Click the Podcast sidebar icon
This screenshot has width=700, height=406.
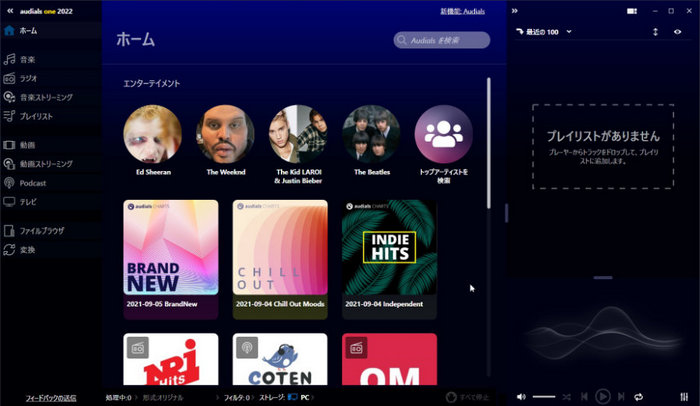pos(9,183)
